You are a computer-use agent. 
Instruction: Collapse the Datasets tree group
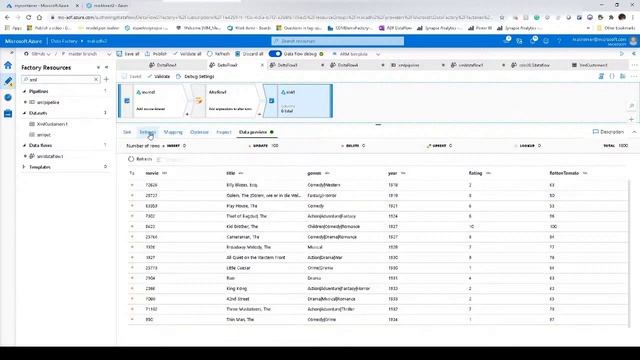click(x=24, y=113)
